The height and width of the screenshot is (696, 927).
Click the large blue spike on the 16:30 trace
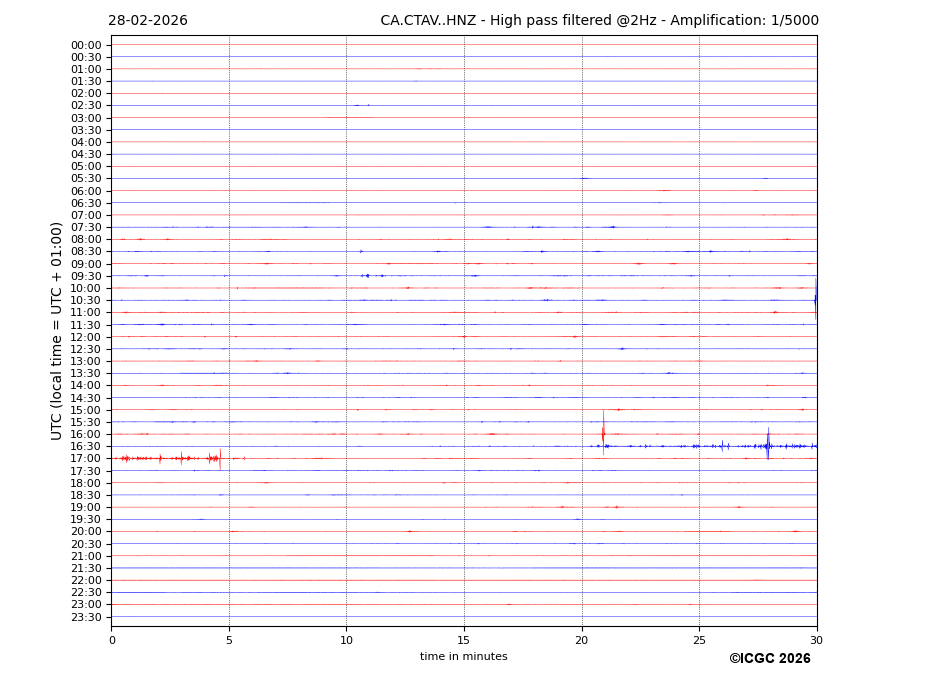[x=768, y=445]
